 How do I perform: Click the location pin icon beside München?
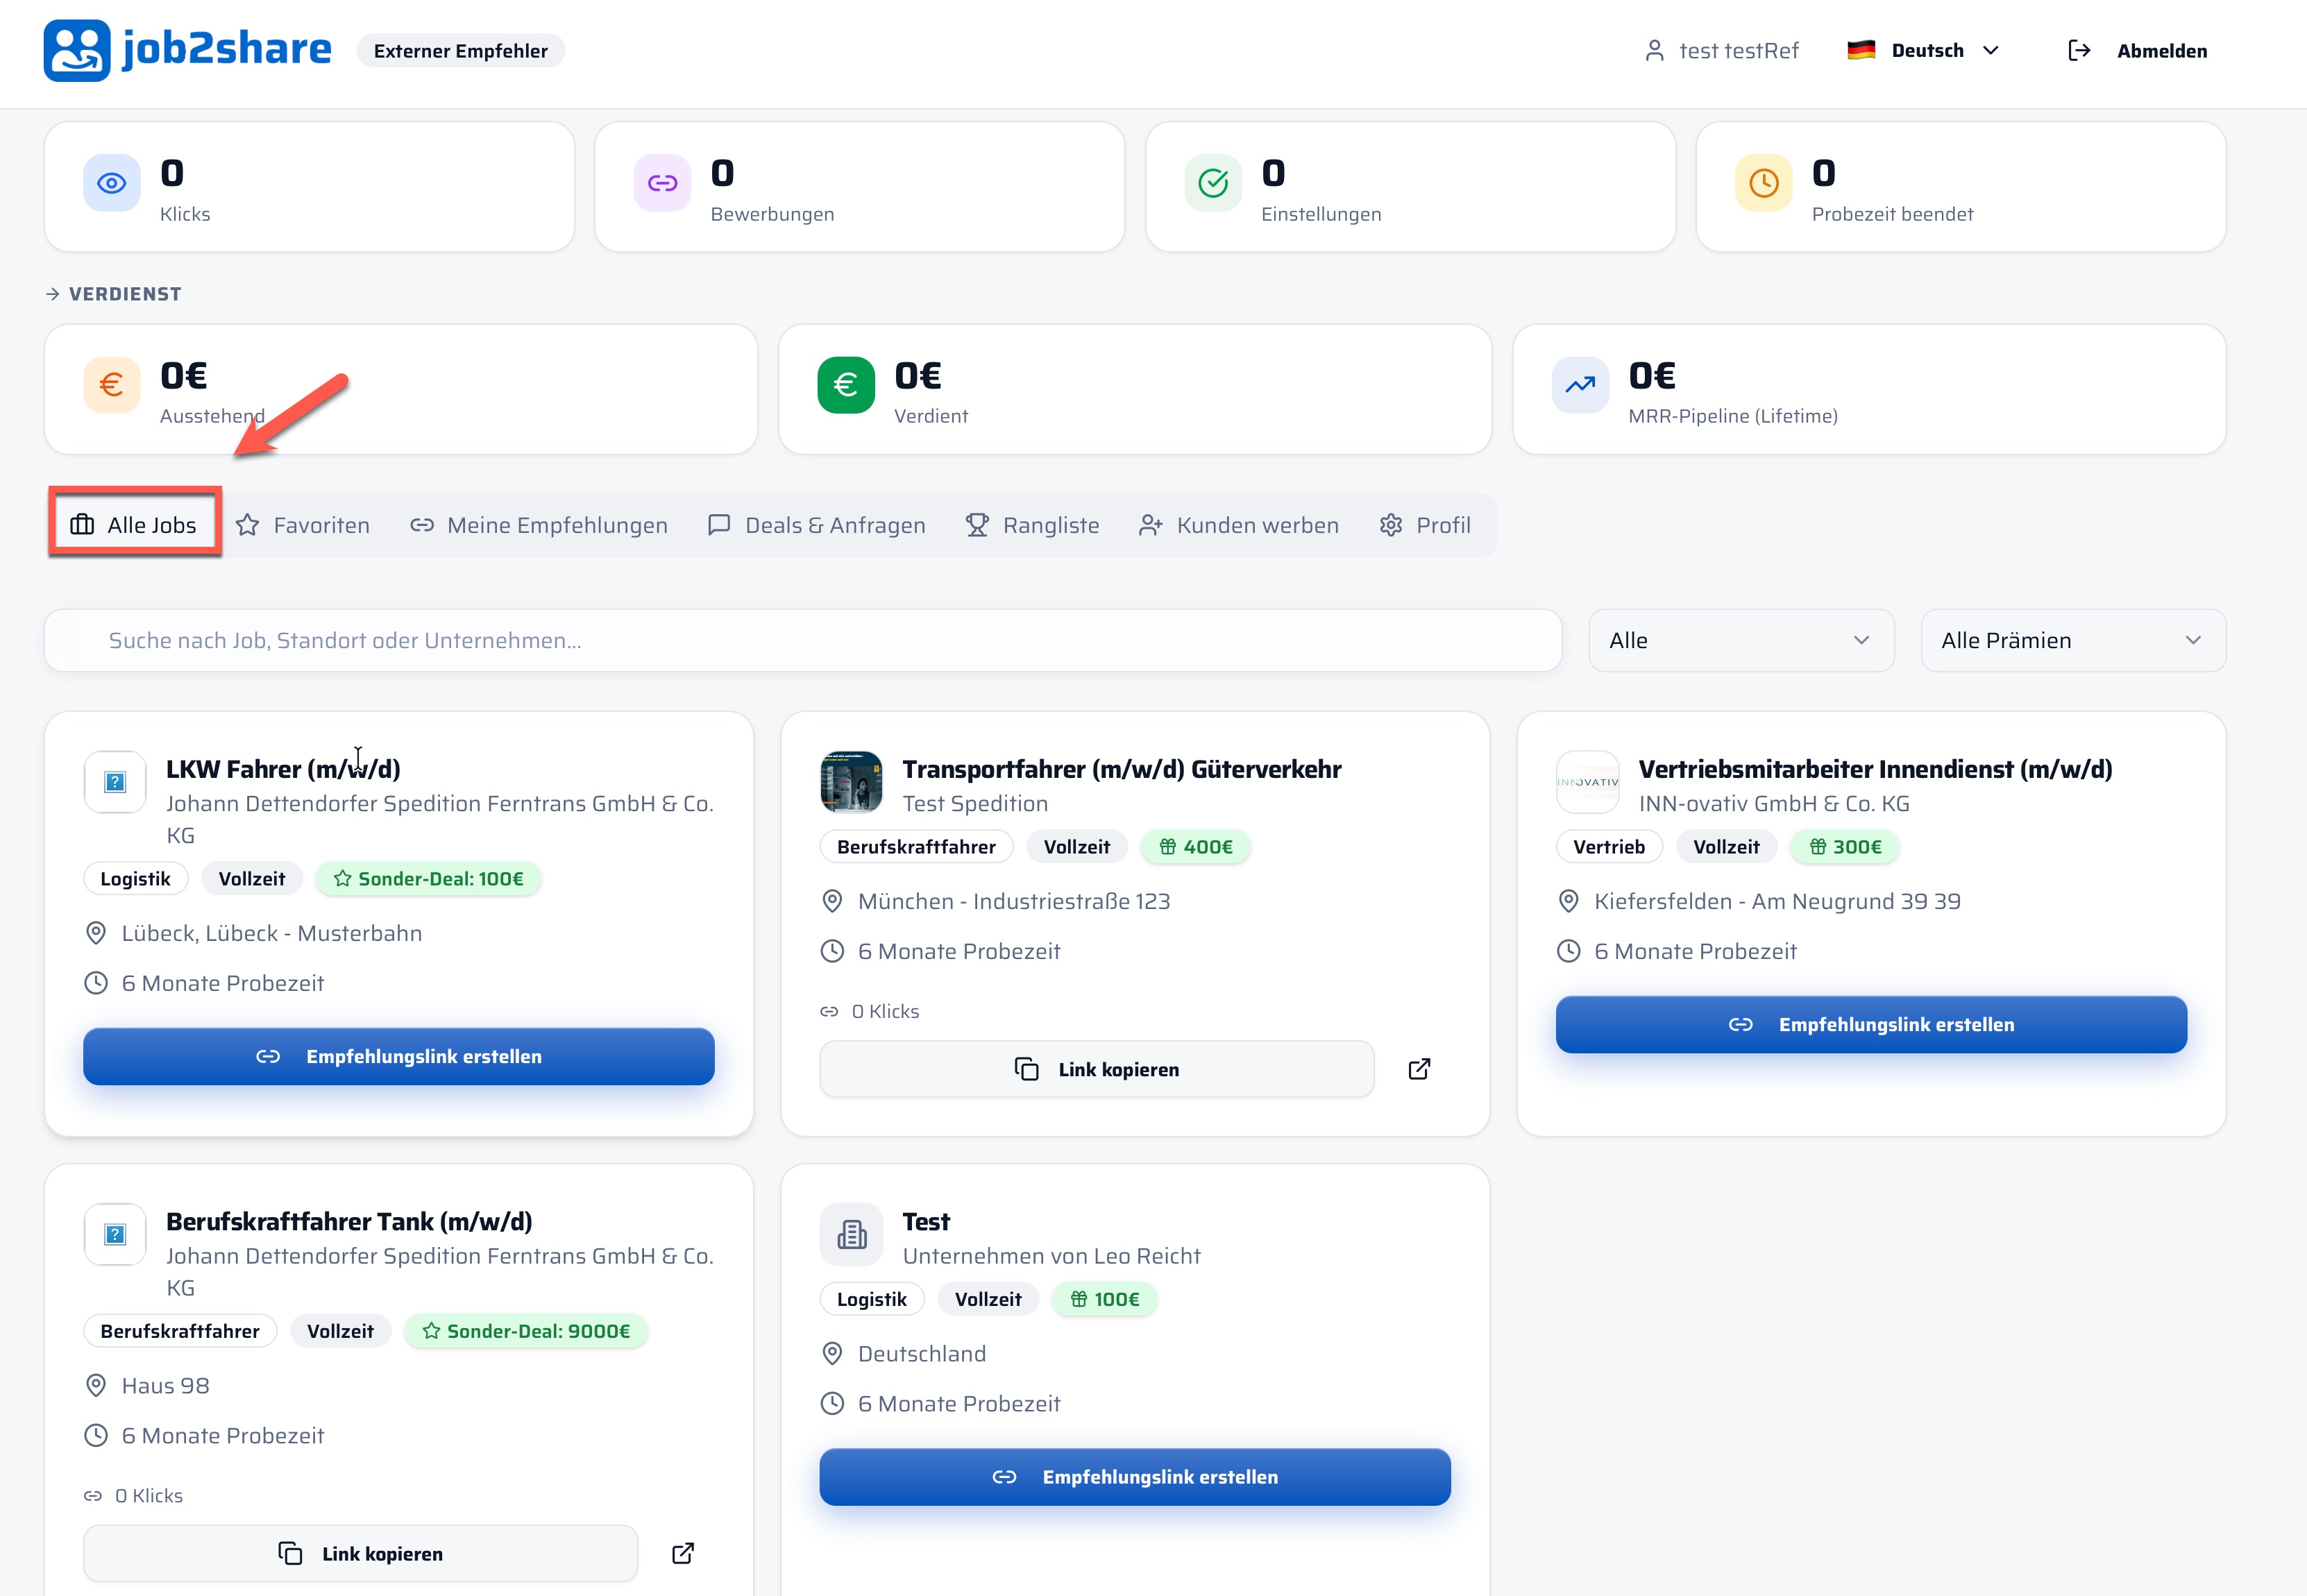pyautogui.click(x=832, y=901)
